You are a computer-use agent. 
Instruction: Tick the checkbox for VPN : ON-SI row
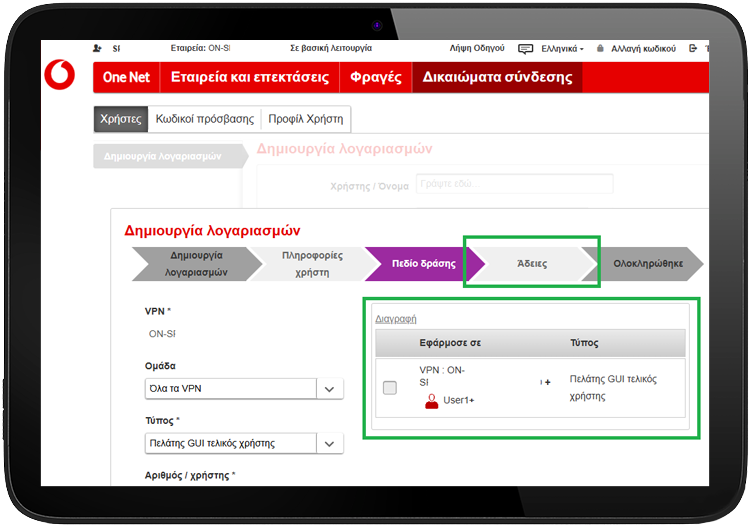point(390,387)
